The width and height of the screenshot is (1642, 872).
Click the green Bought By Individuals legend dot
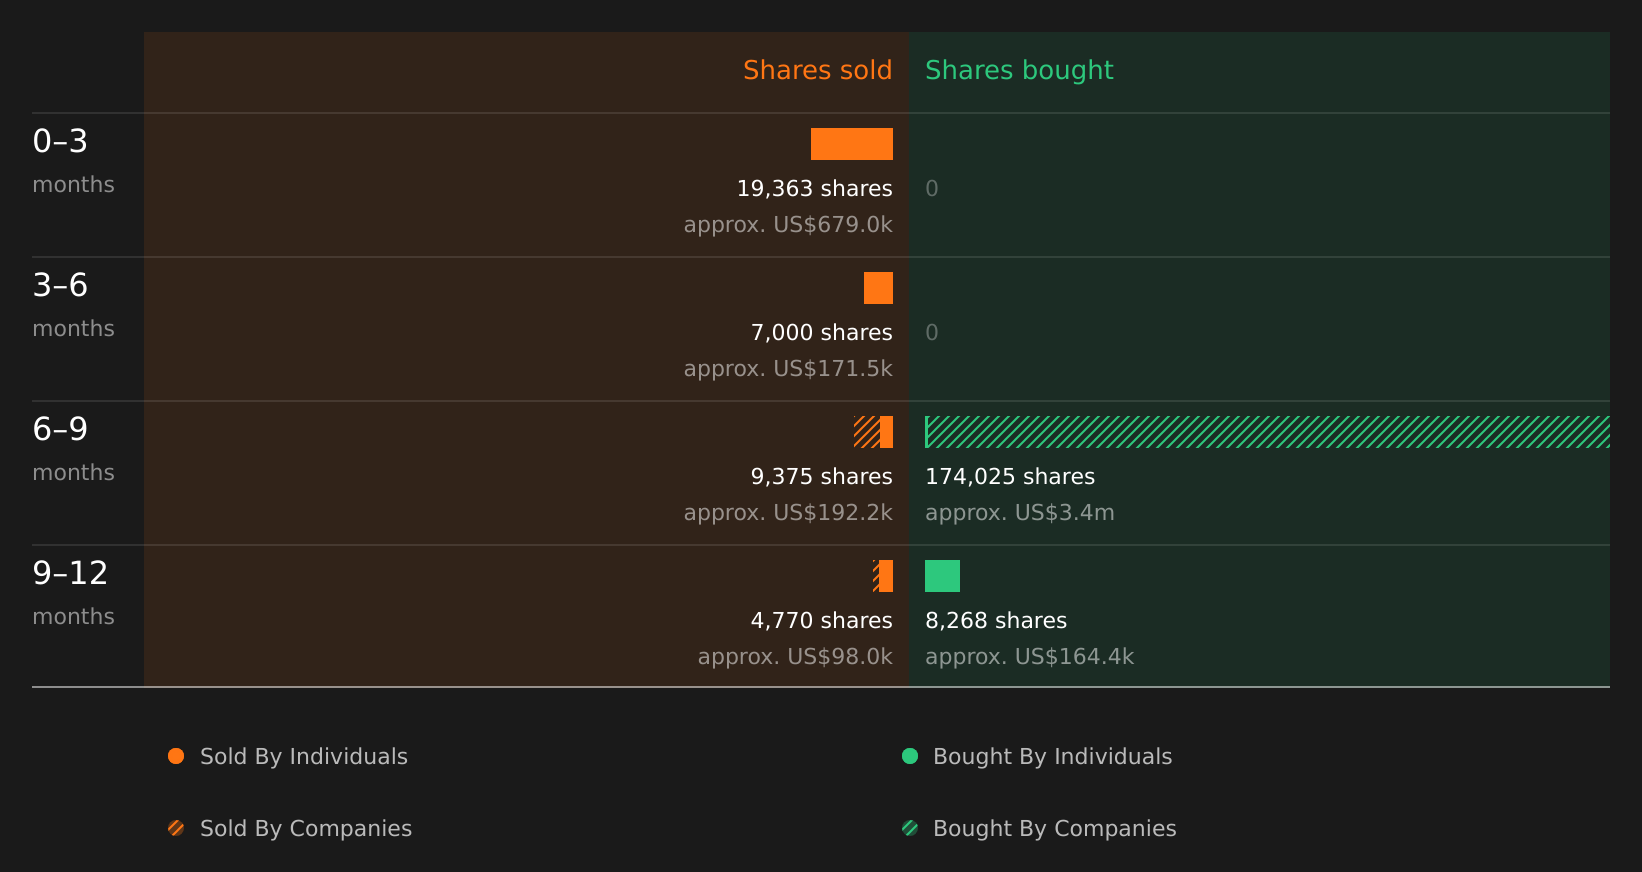coord(910,756)
